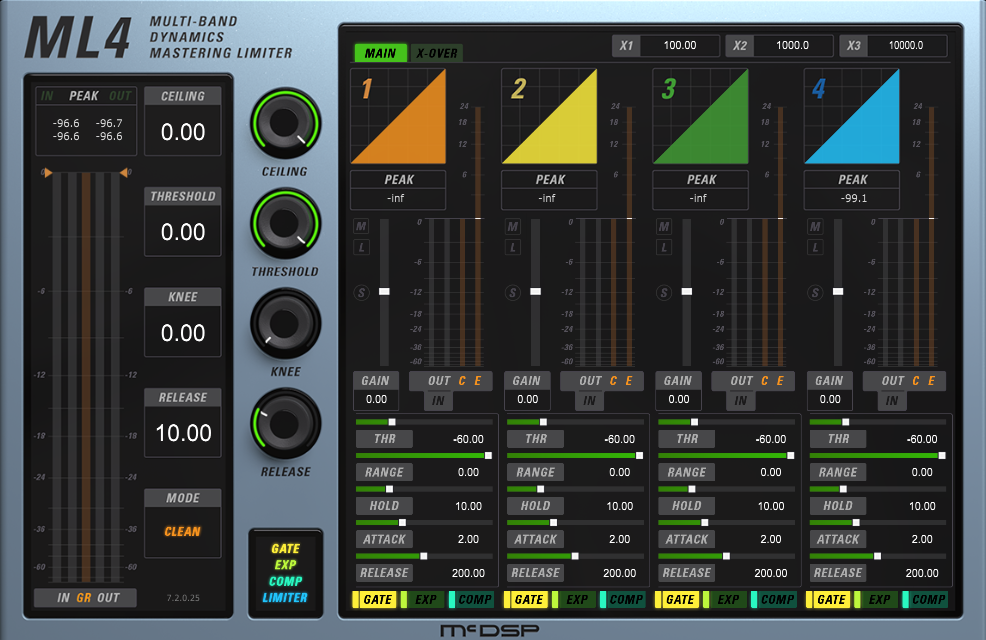The image size is (986, 640).
Task: Click band 3 ATTACK slider handle
Action: 705,522
